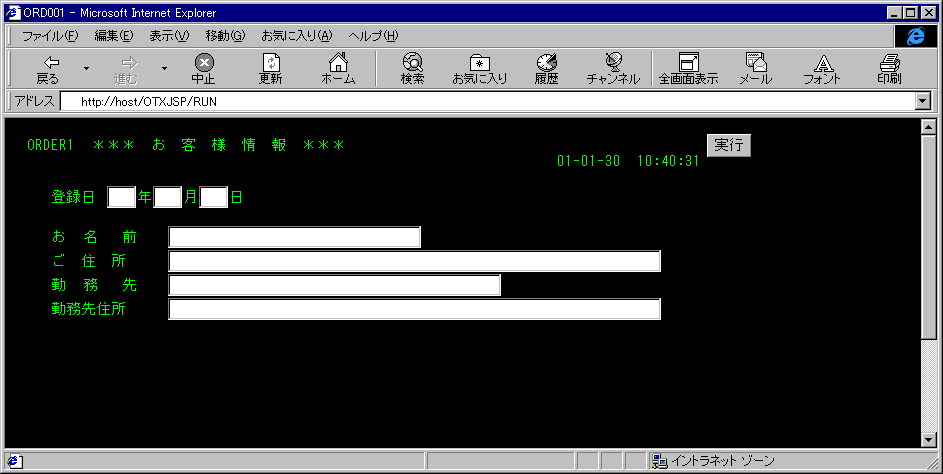Open the メール mail toolbar icon

[x=755, y=69]
